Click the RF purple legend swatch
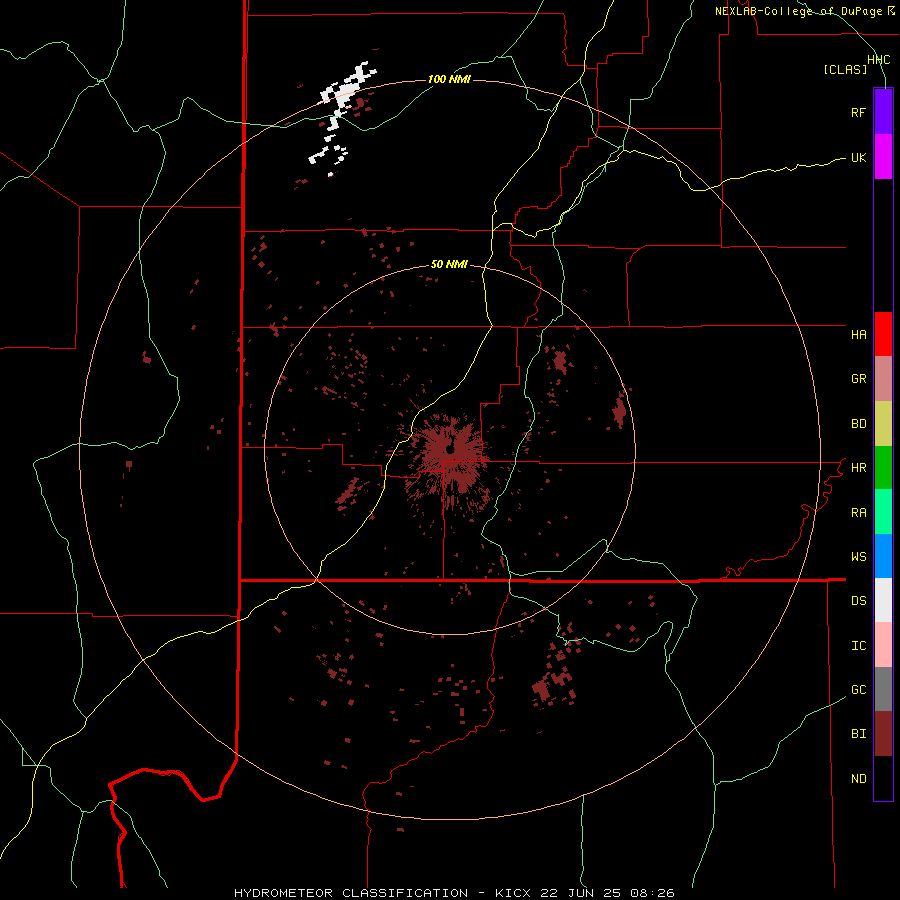 [883, 112]
